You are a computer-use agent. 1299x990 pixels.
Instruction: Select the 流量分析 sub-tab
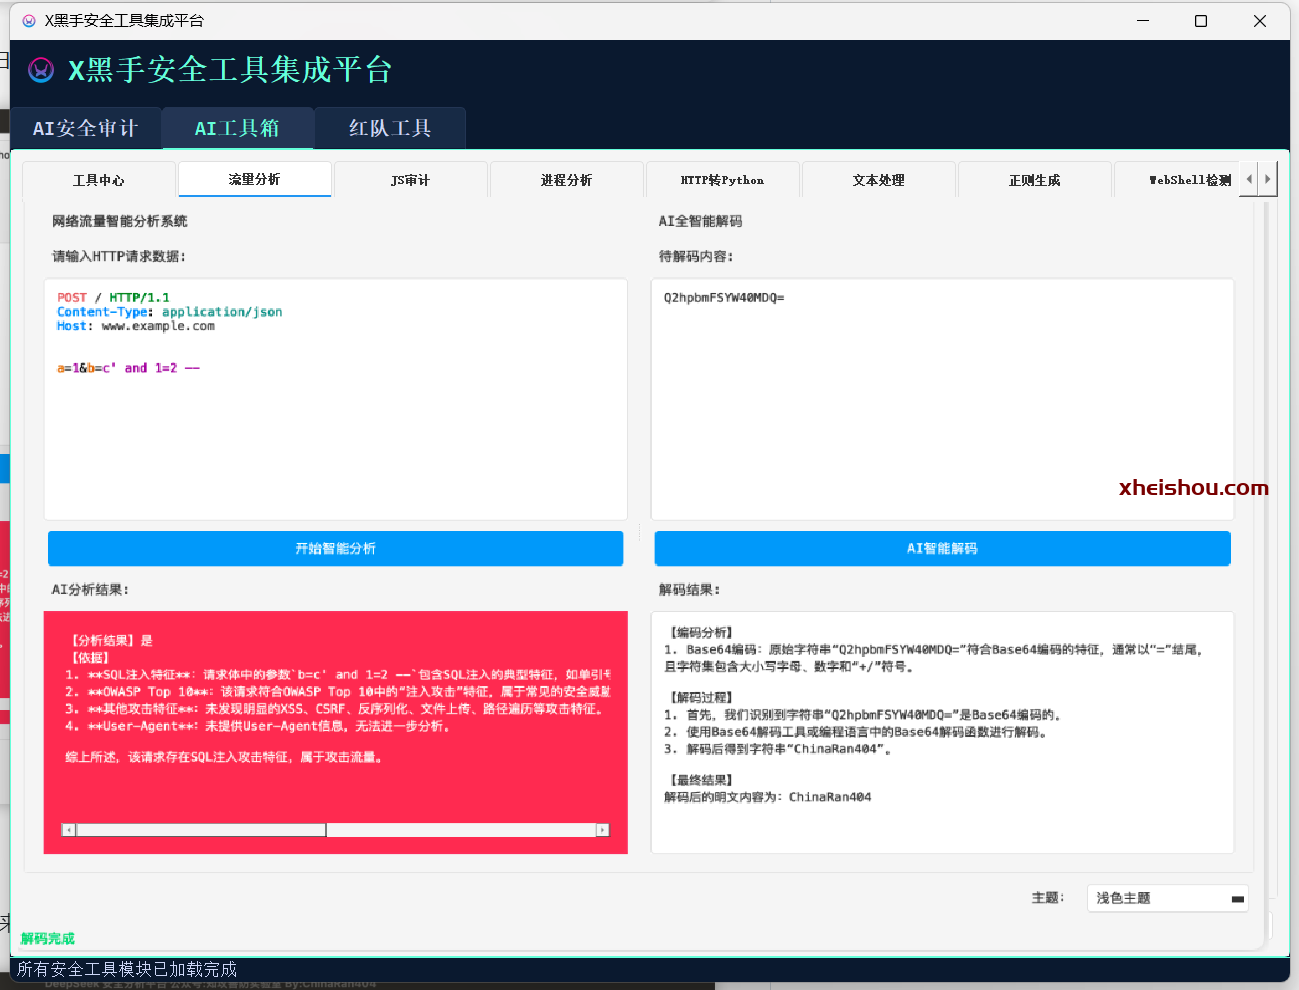click(254, 179)
